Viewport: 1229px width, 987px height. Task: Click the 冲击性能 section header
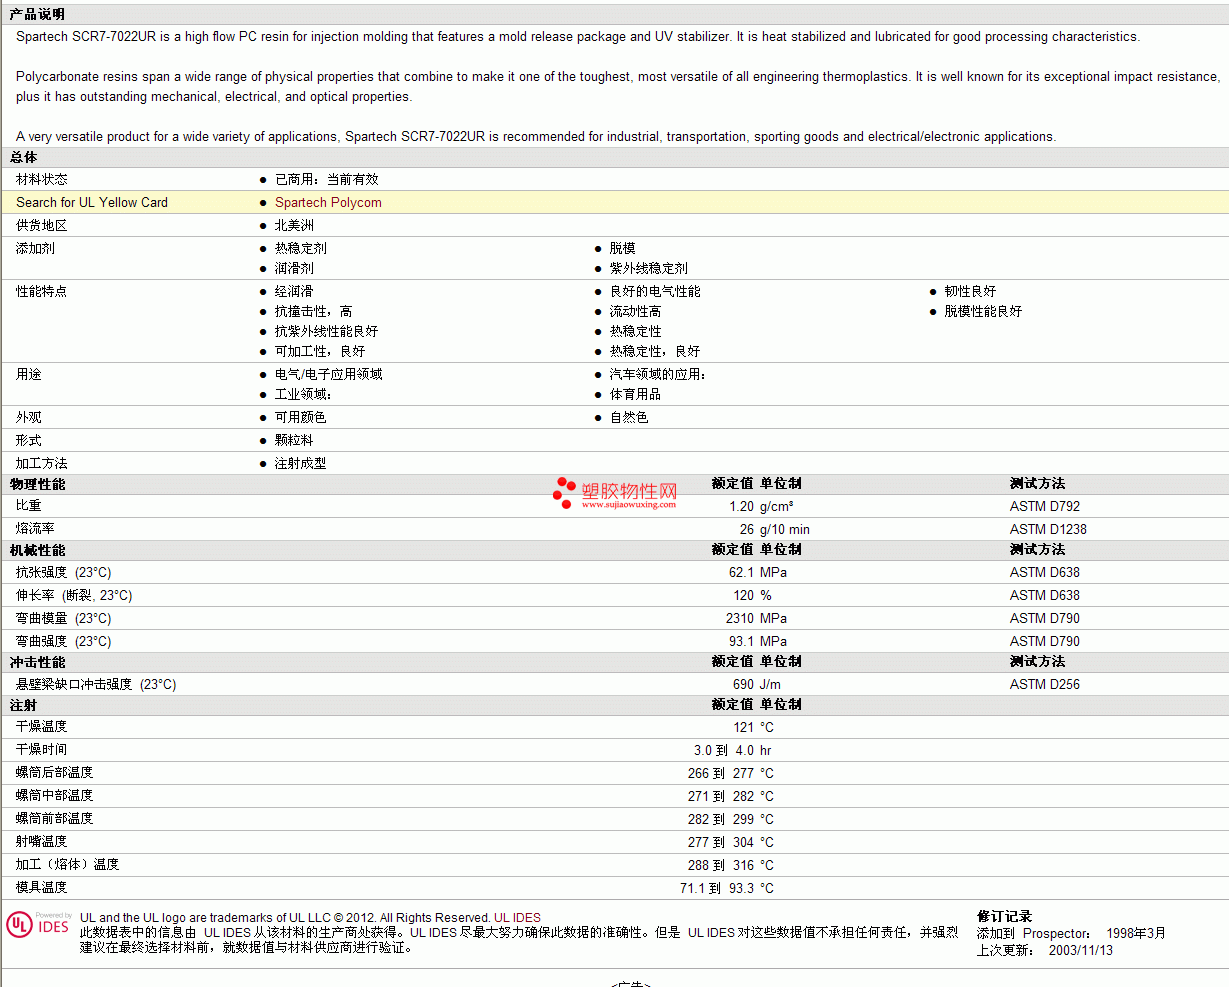(x=37, y=662)
